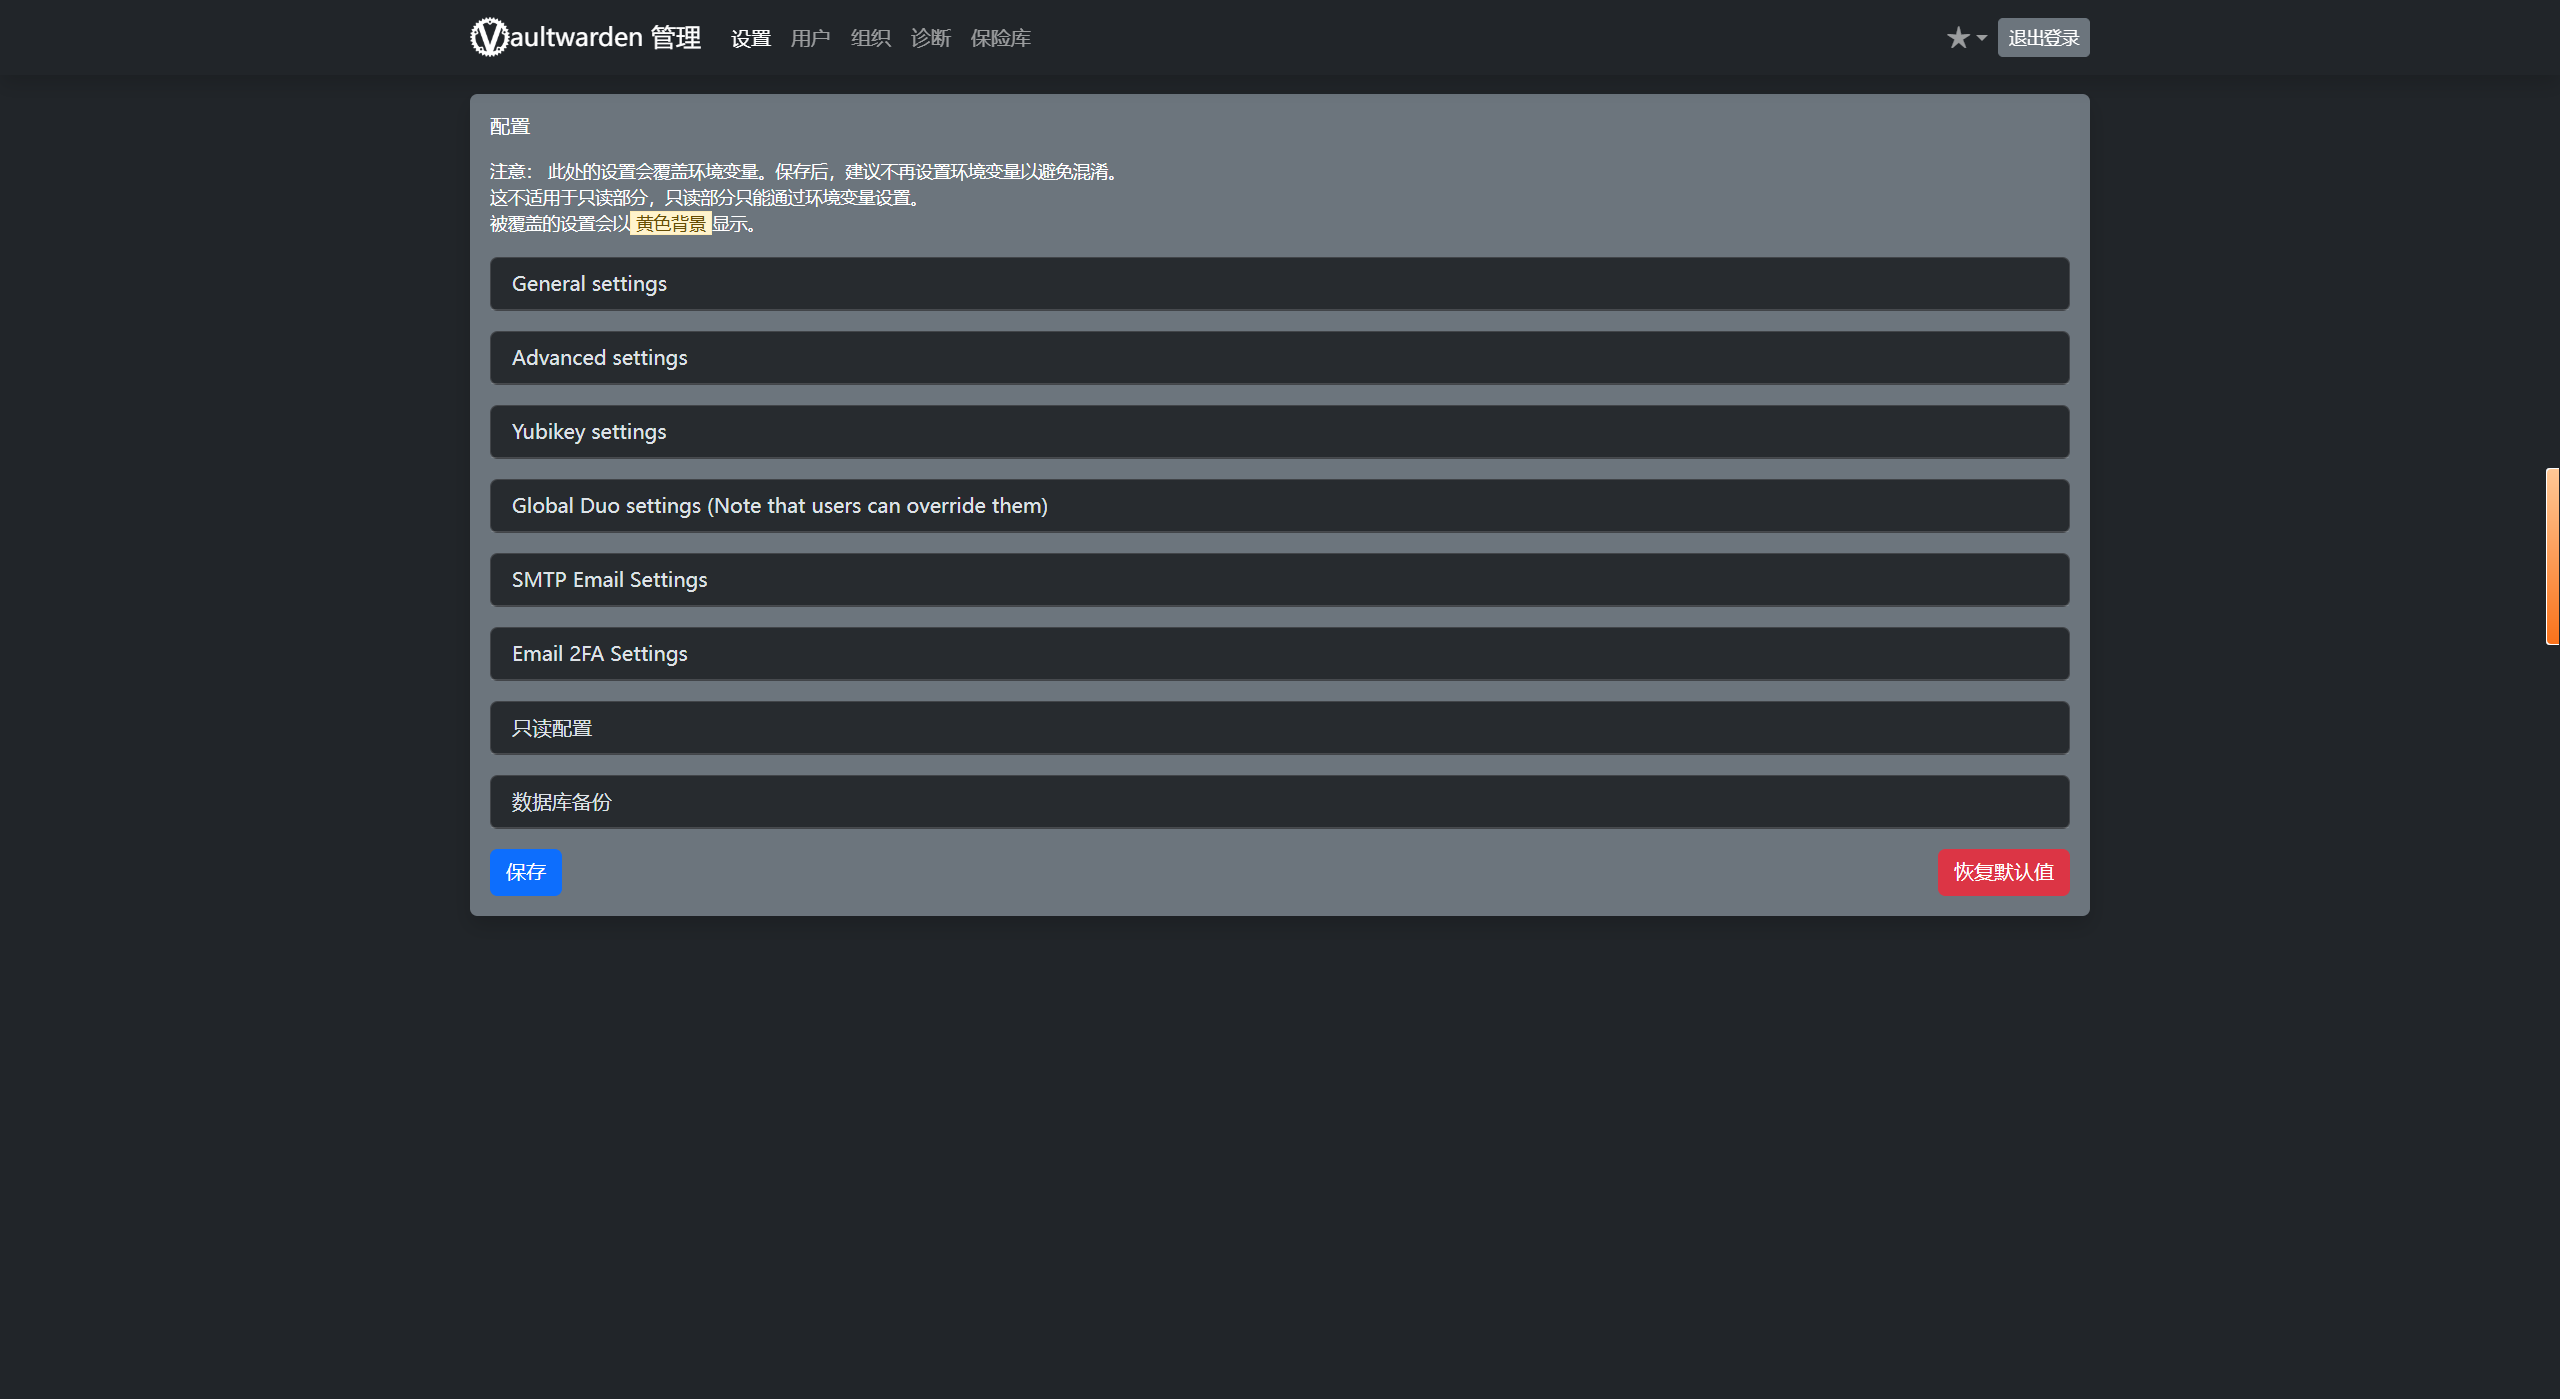Image resolution: width=2560 pixels, height=1399 pixels.
Task: Click the red 恢复默认值 reset button
Action: coord(2003,872)
